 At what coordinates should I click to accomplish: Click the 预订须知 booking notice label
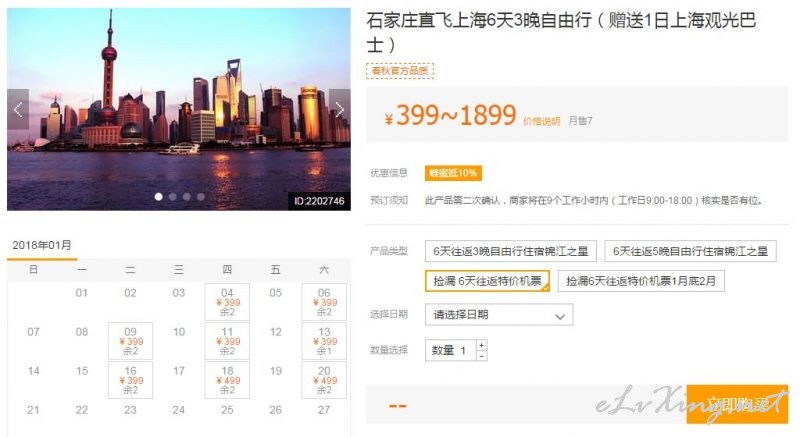pyautogui.click(x=389, y=200)
